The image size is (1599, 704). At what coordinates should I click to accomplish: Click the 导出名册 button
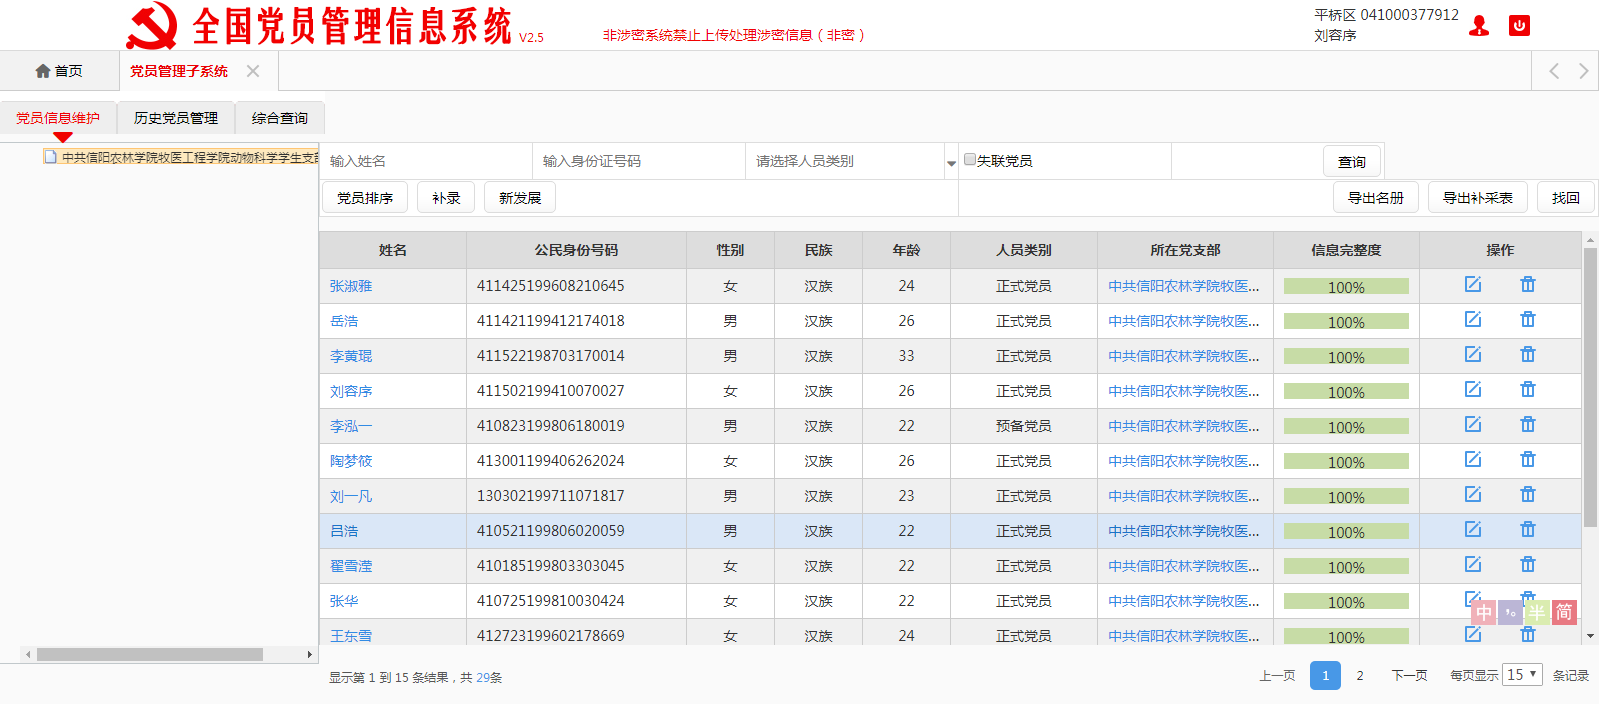[1376, 198]
